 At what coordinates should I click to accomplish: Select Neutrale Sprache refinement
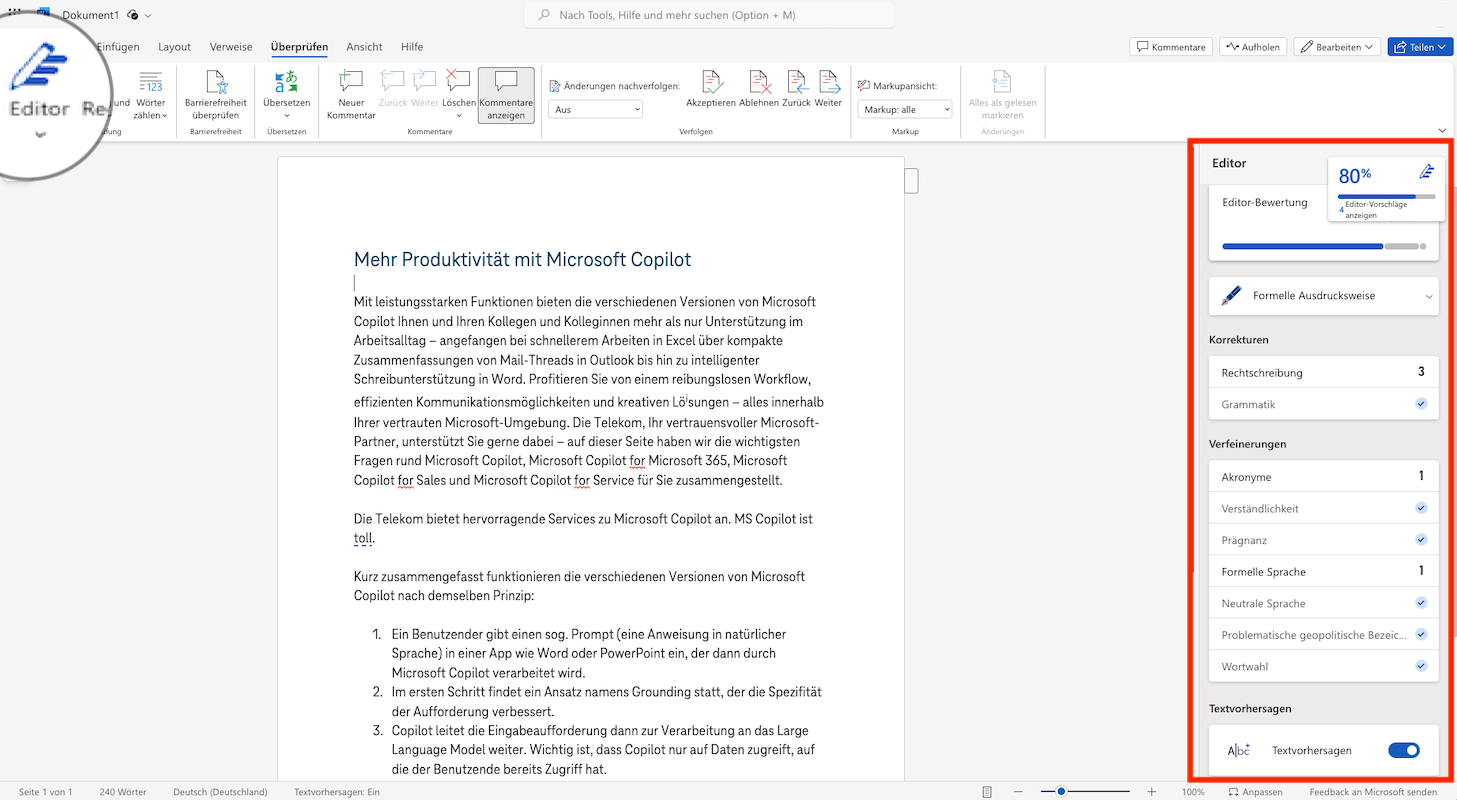pos(1324,603)
